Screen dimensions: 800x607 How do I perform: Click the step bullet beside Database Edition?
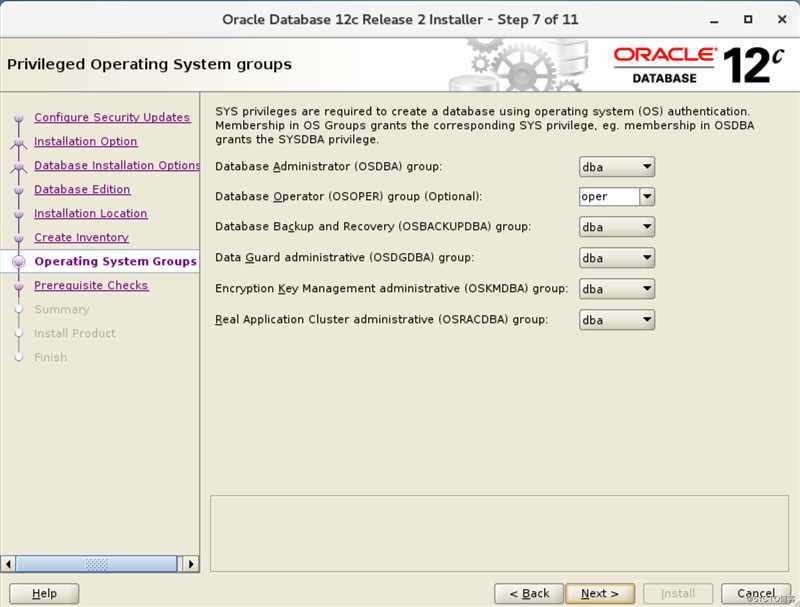[x=19, y=190]
